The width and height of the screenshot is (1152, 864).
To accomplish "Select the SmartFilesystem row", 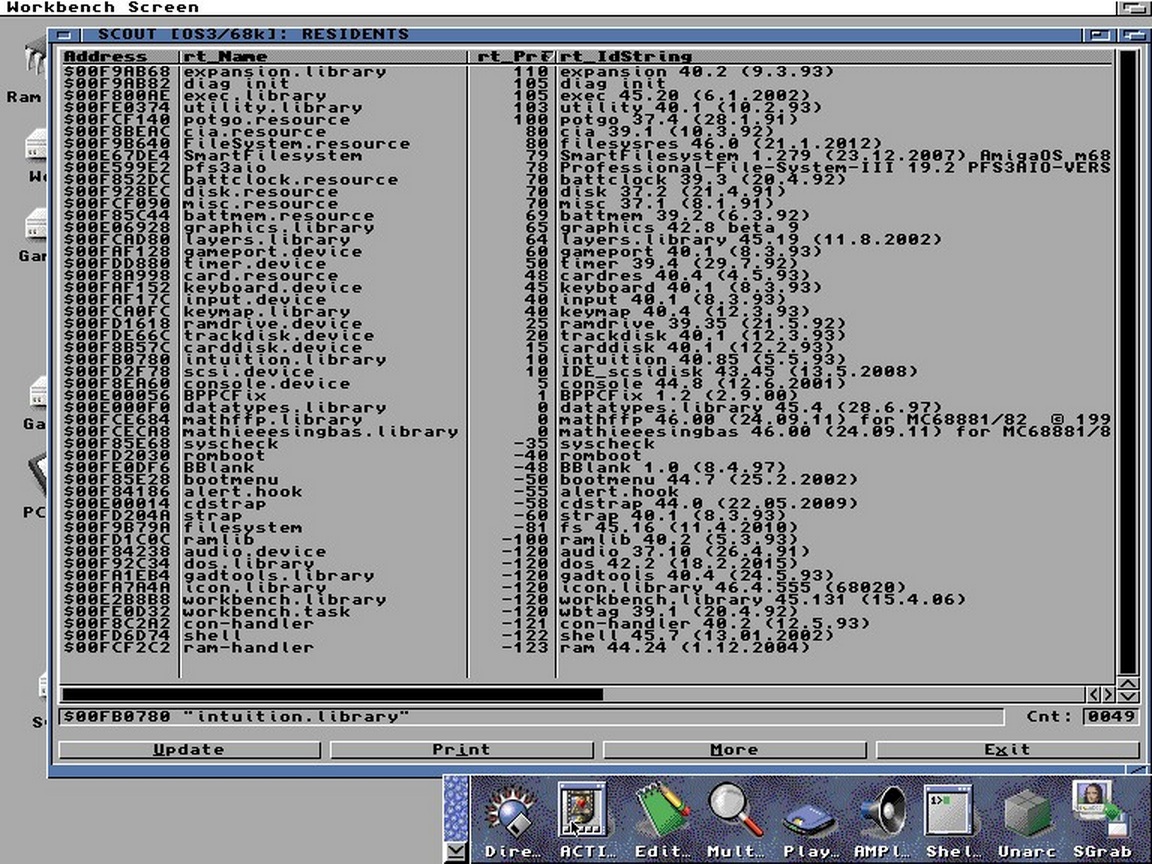I will click(x=586, y=155).
